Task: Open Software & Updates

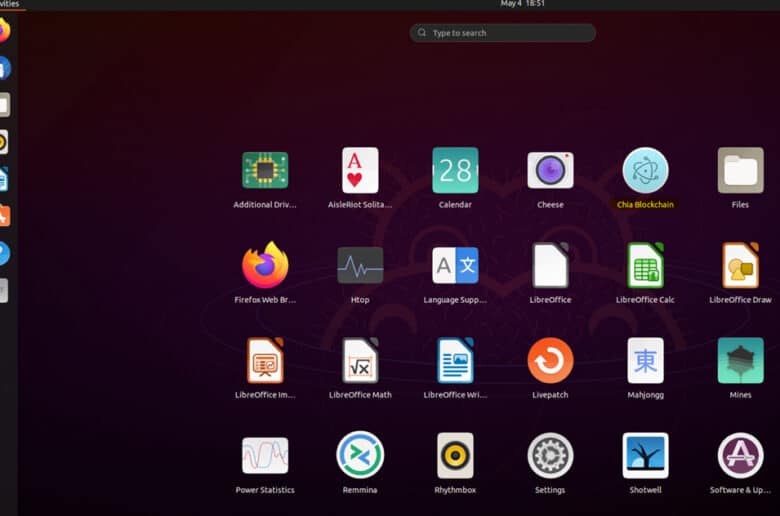Action: click(x=740, y=455)
